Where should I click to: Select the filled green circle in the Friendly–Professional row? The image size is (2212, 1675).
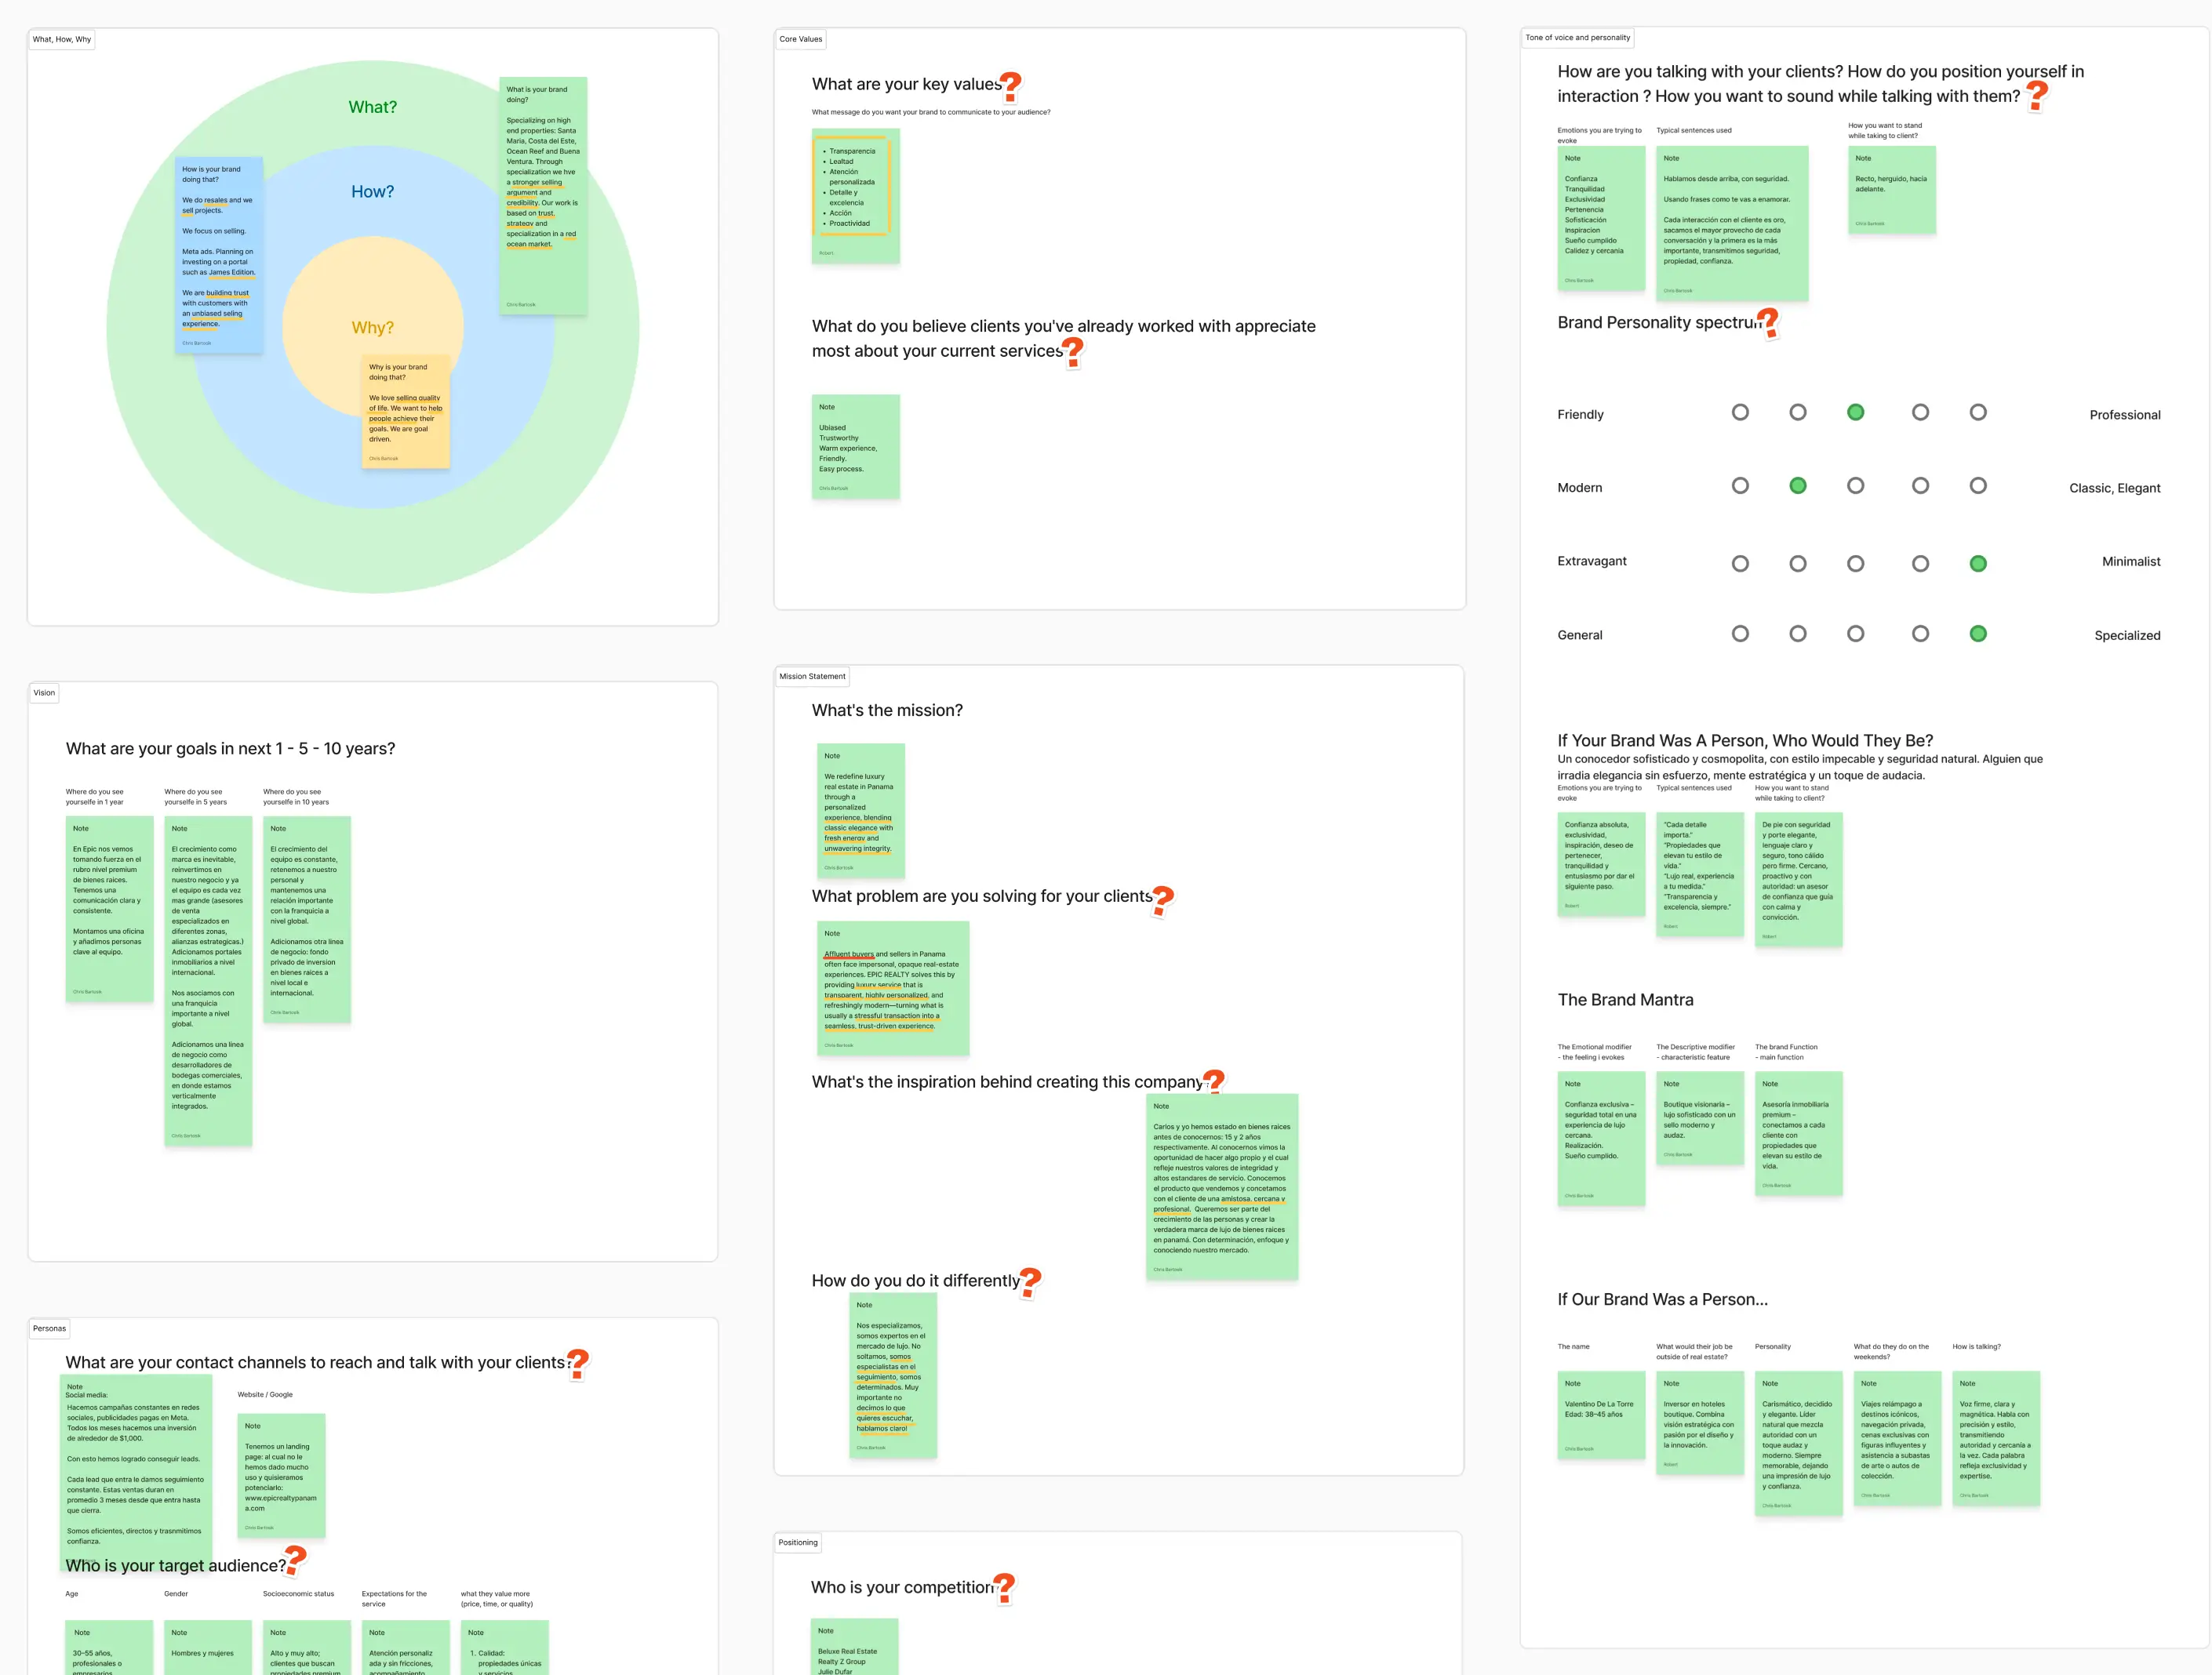pyautogui.click(x=1855, y=412)
